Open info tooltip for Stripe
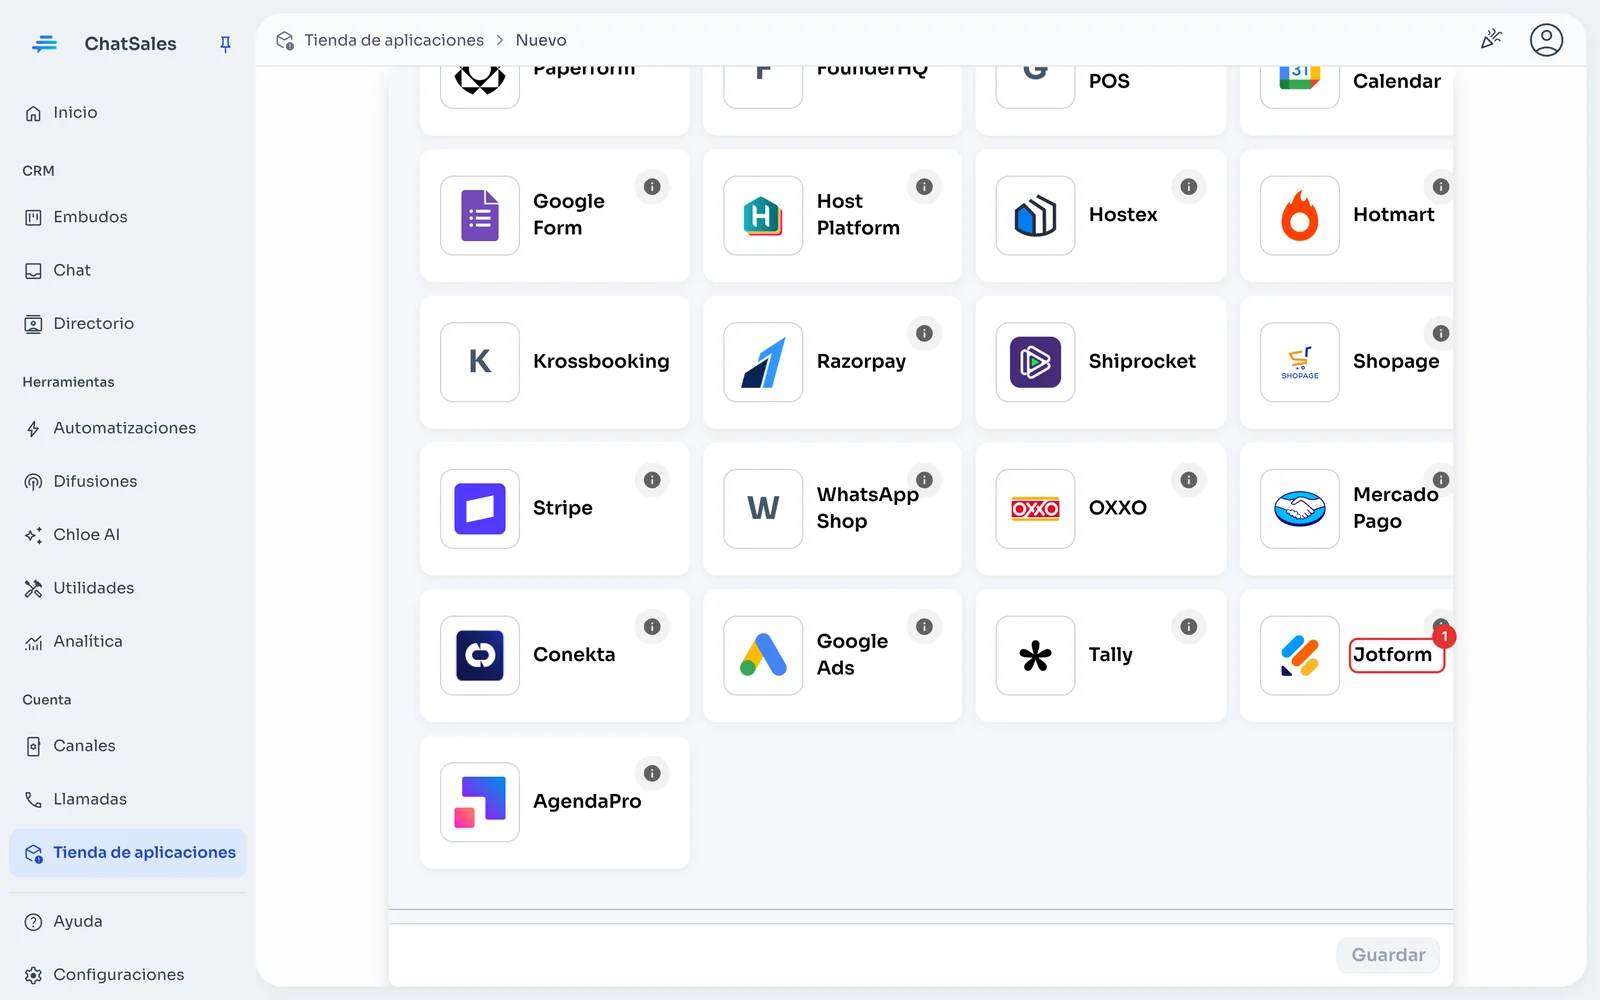1600x1000 pixels. coord(652,480)
